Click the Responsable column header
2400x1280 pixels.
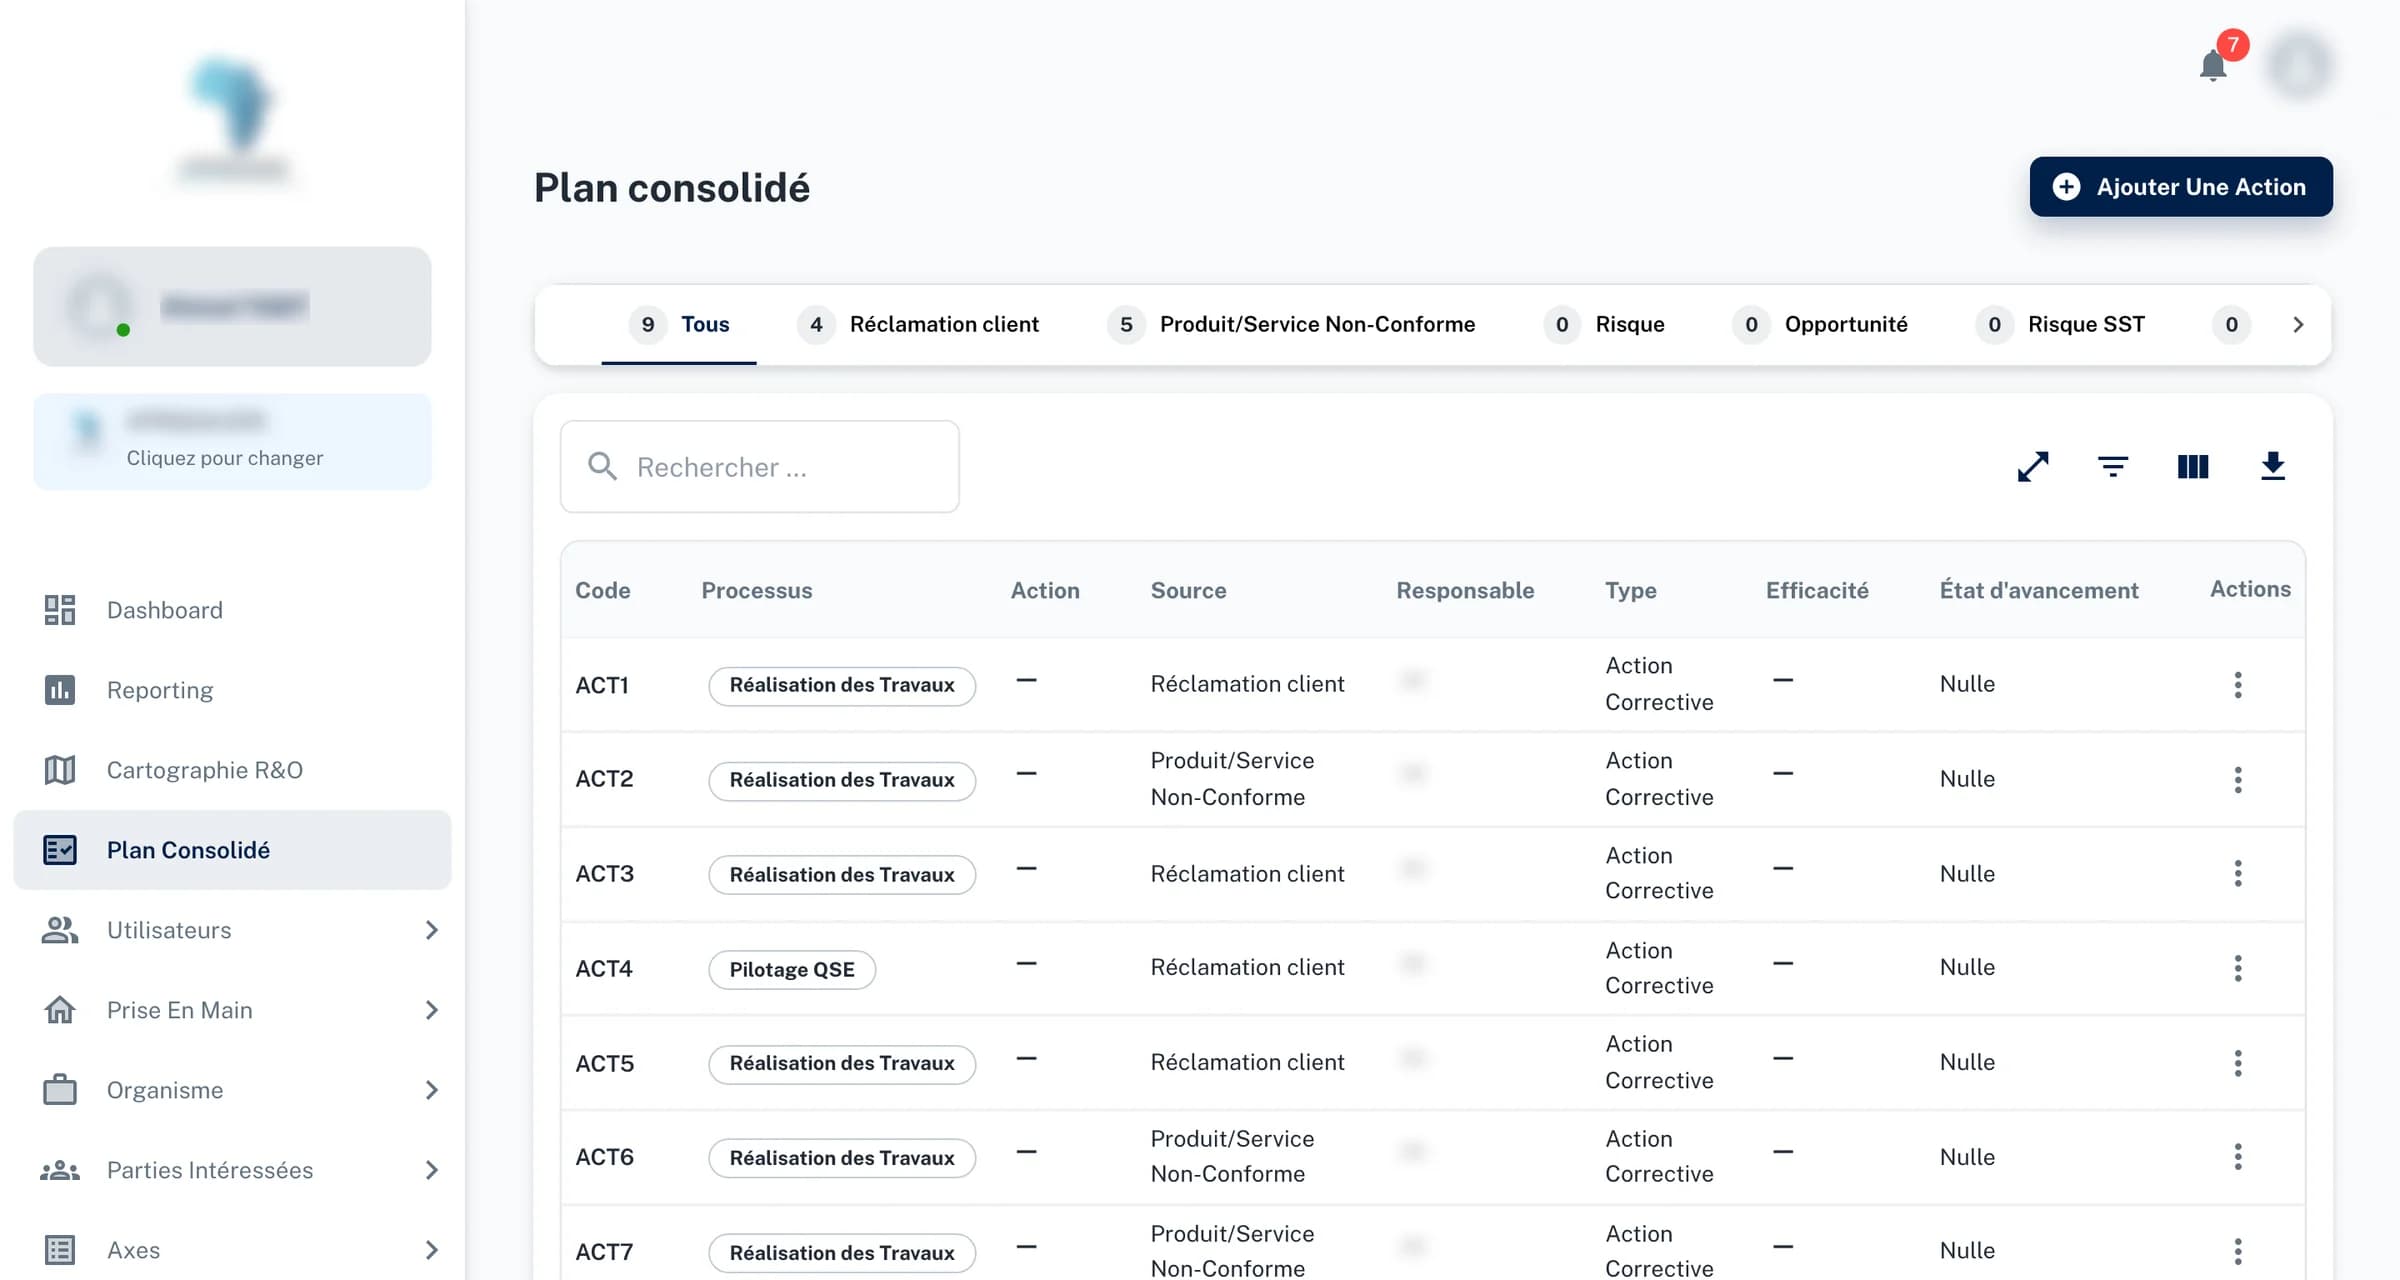tap(1465, 590)
